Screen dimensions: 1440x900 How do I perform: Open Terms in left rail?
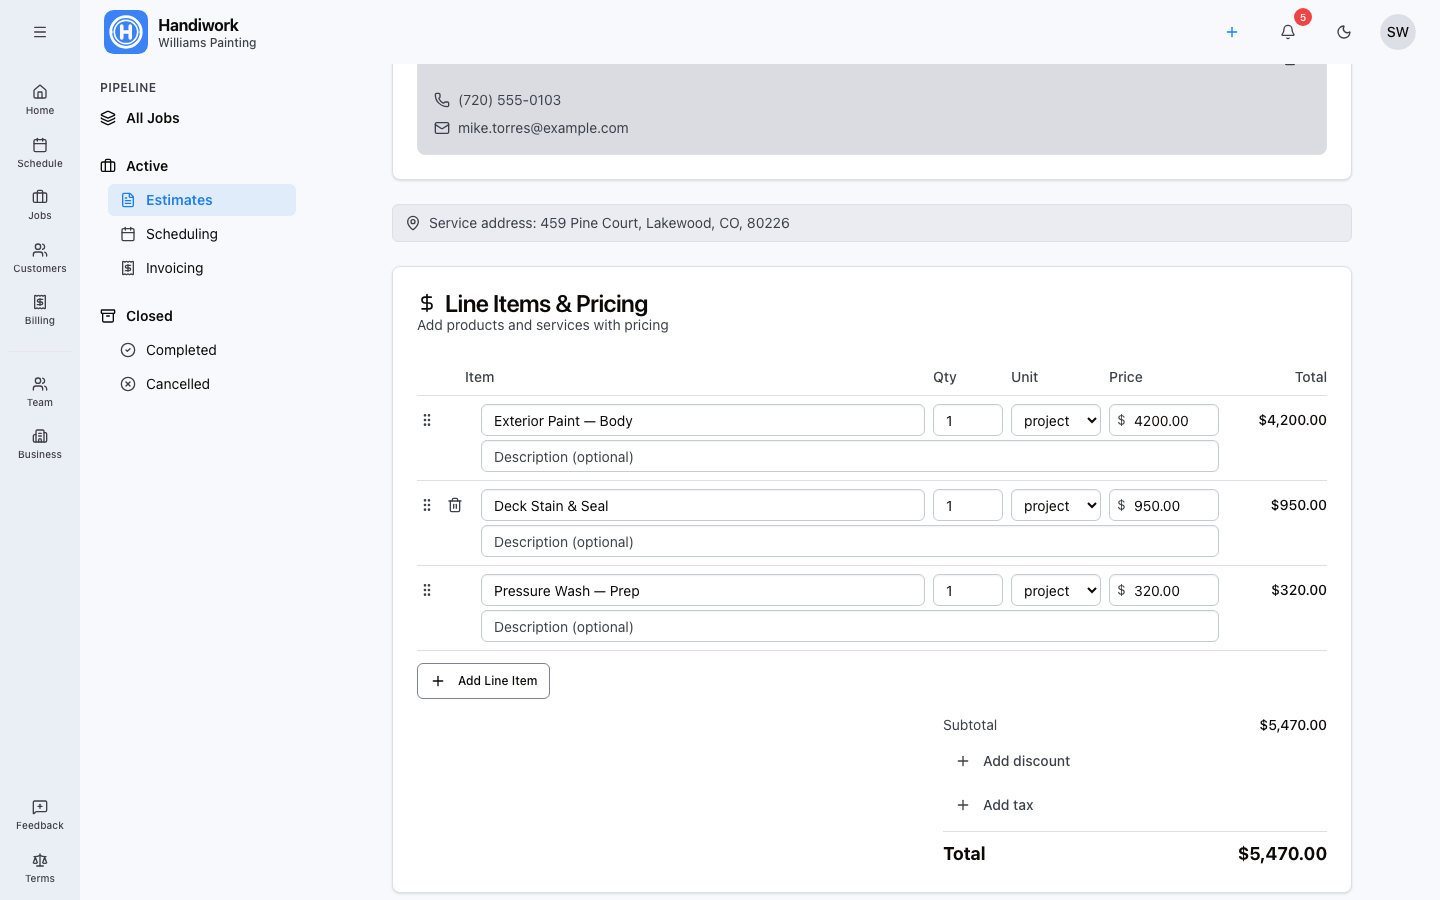pyautogui.click(x=40, y=868)
